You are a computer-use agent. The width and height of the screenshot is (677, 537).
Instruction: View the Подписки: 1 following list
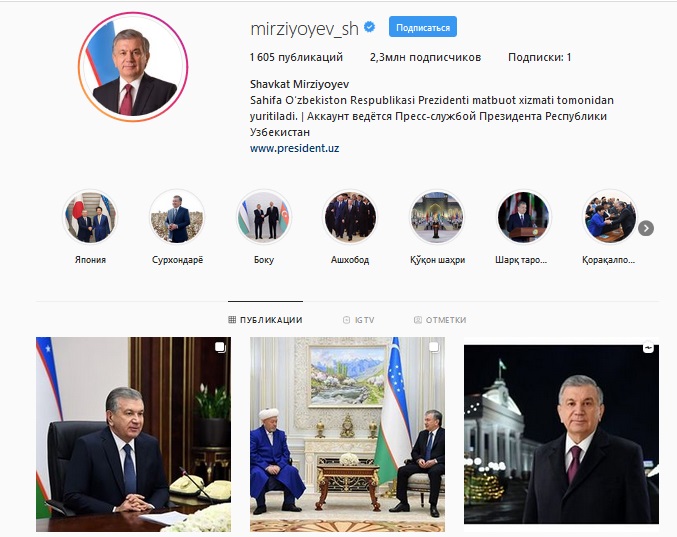pos(539,57)
